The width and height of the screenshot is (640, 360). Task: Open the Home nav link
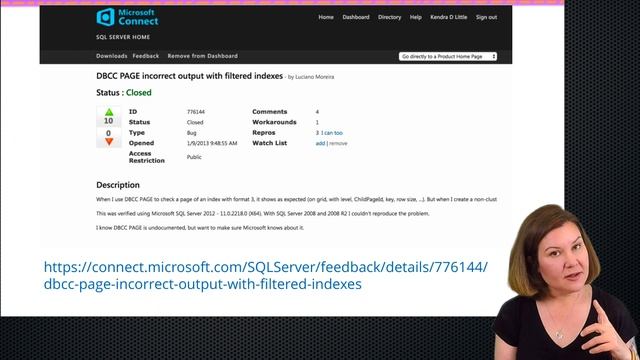(326, 17)
